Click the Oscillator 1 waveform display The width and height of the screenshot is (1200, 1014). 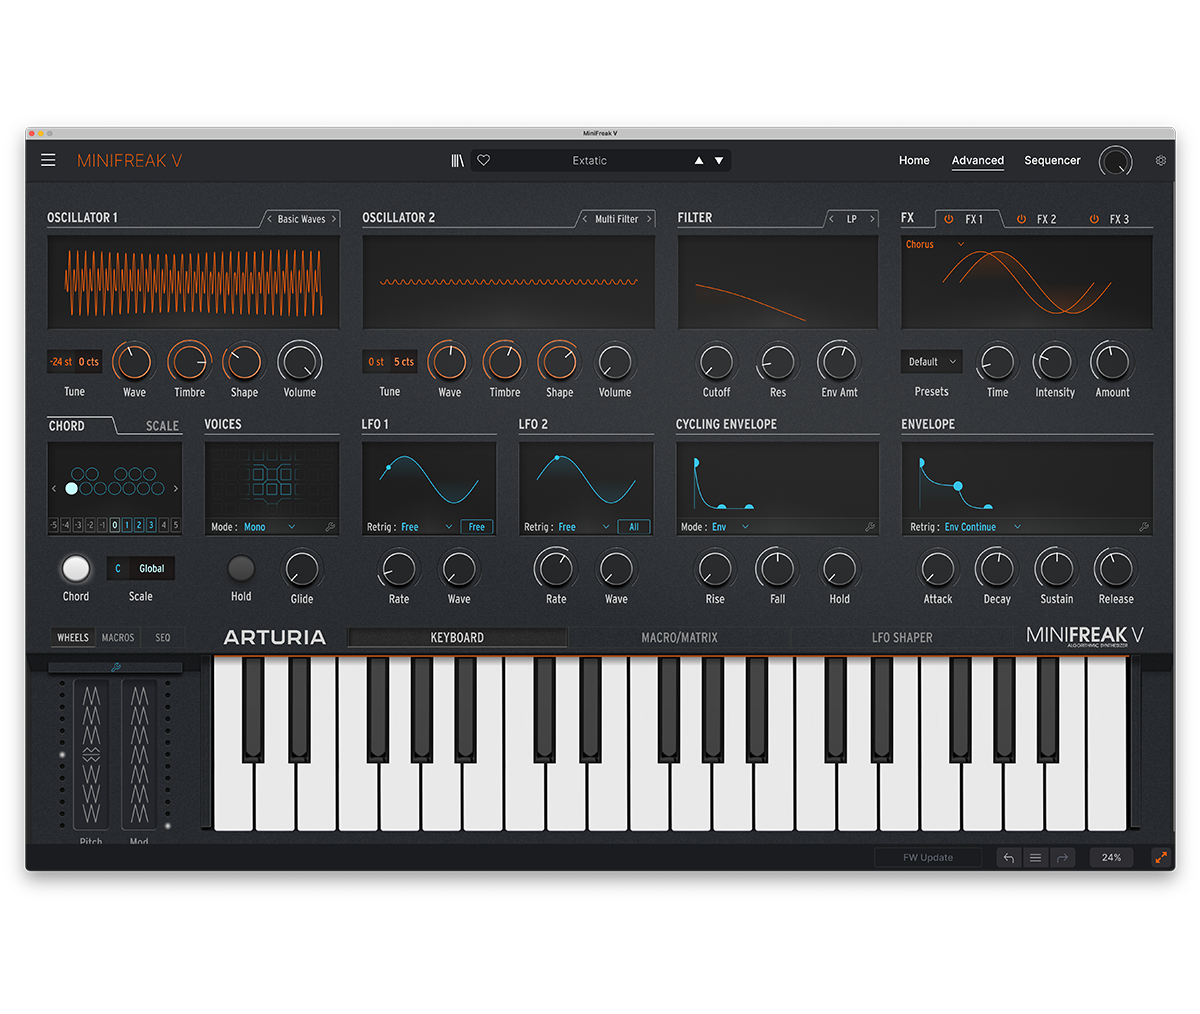193,283
